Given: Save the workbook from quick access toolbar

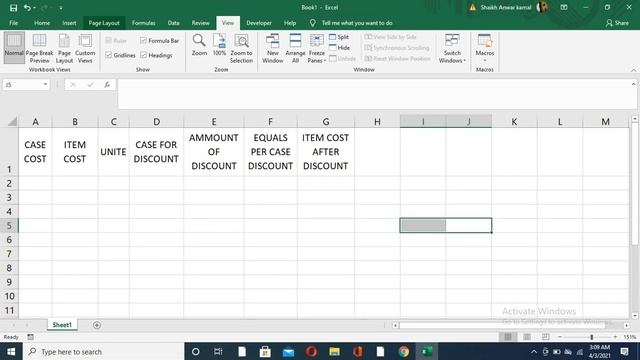Looking at the screenshot, I should pos(13,7).
